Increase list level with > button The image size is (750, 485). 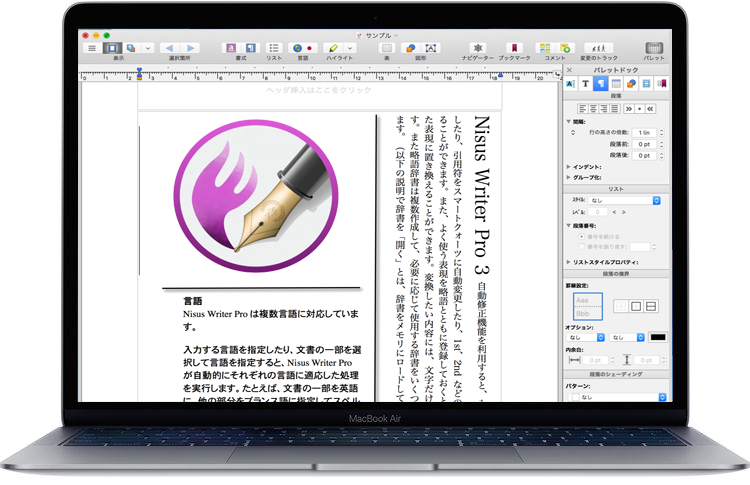tap(624, 212)
